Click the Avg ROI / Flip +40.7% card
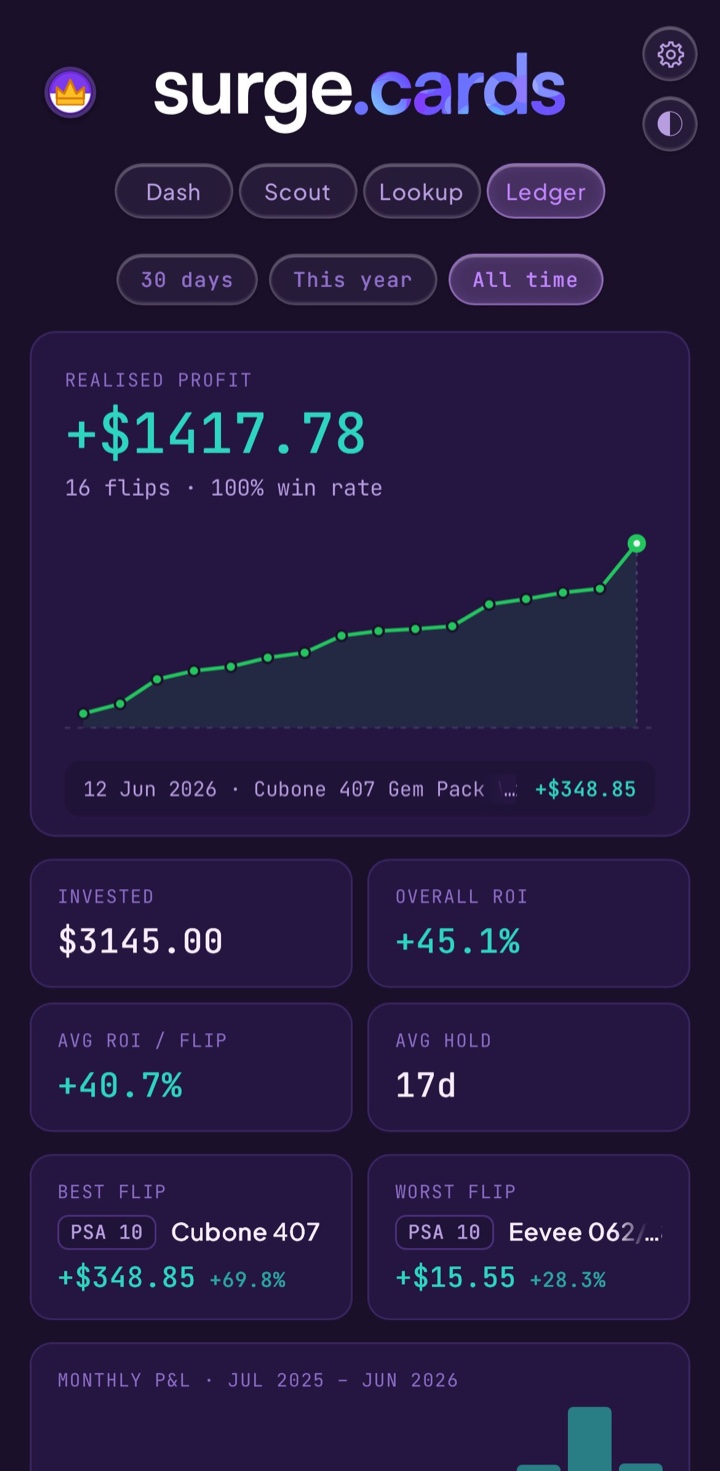The width and height of the screenshot is (720, 1471). pyautogui.click(x=191, y=1067)
